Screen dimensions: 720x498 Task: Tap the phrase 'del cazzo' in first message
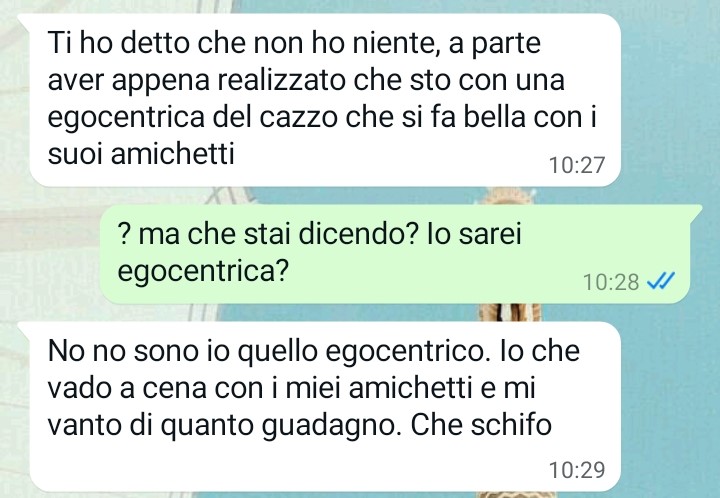(x=276, y=117)
